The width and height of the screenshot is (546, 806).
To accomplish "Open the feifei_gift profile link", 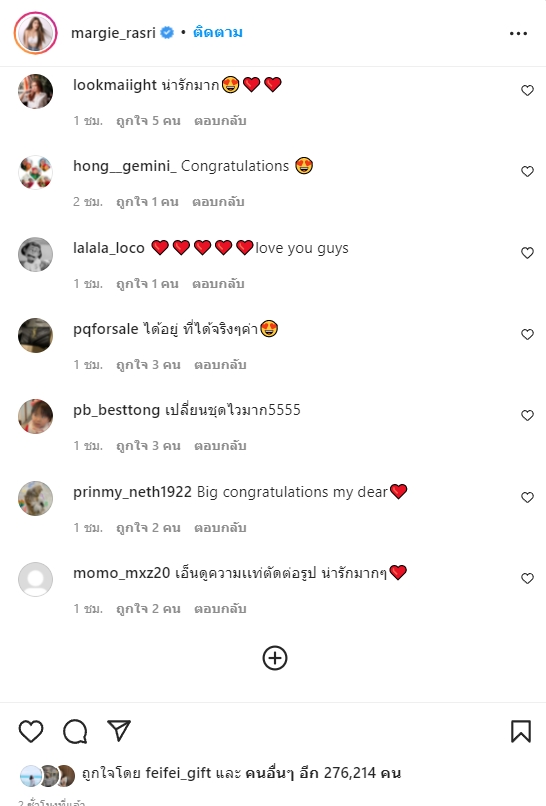I will click(x=178, y=773).
